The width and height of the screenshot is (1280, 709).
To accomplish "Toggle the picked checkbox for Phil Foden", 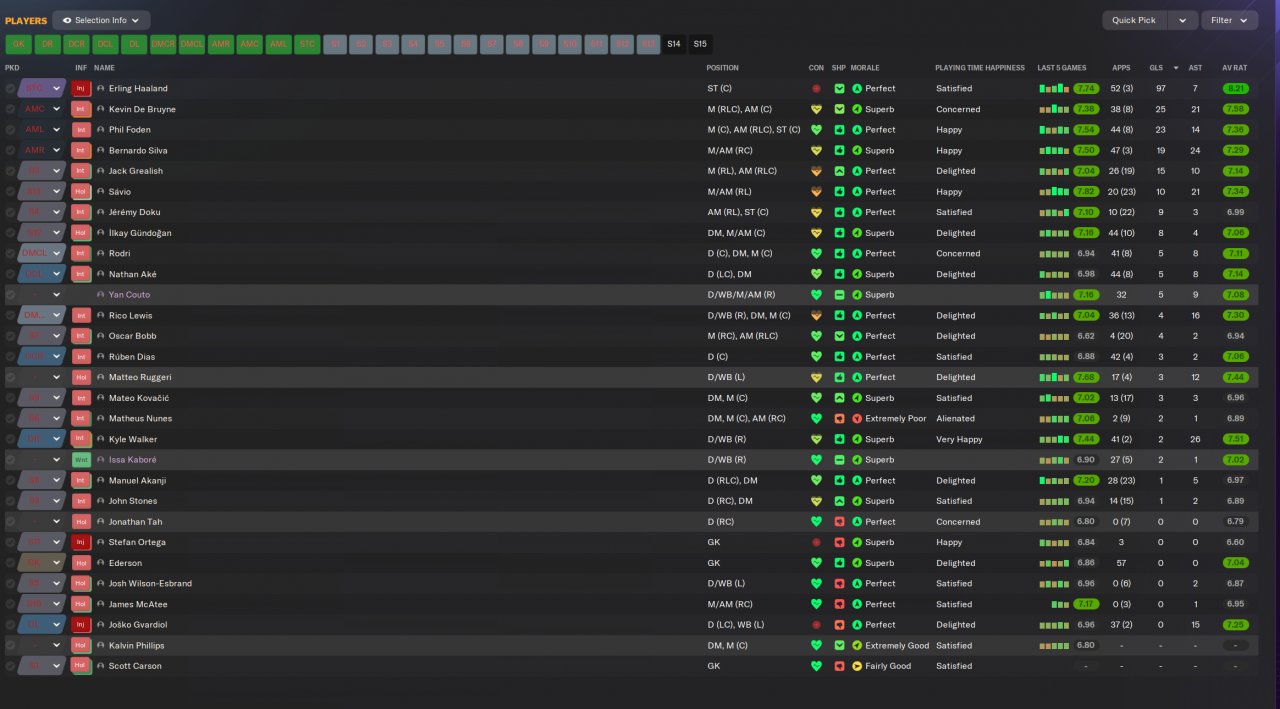I will click(x=10, y=130).
